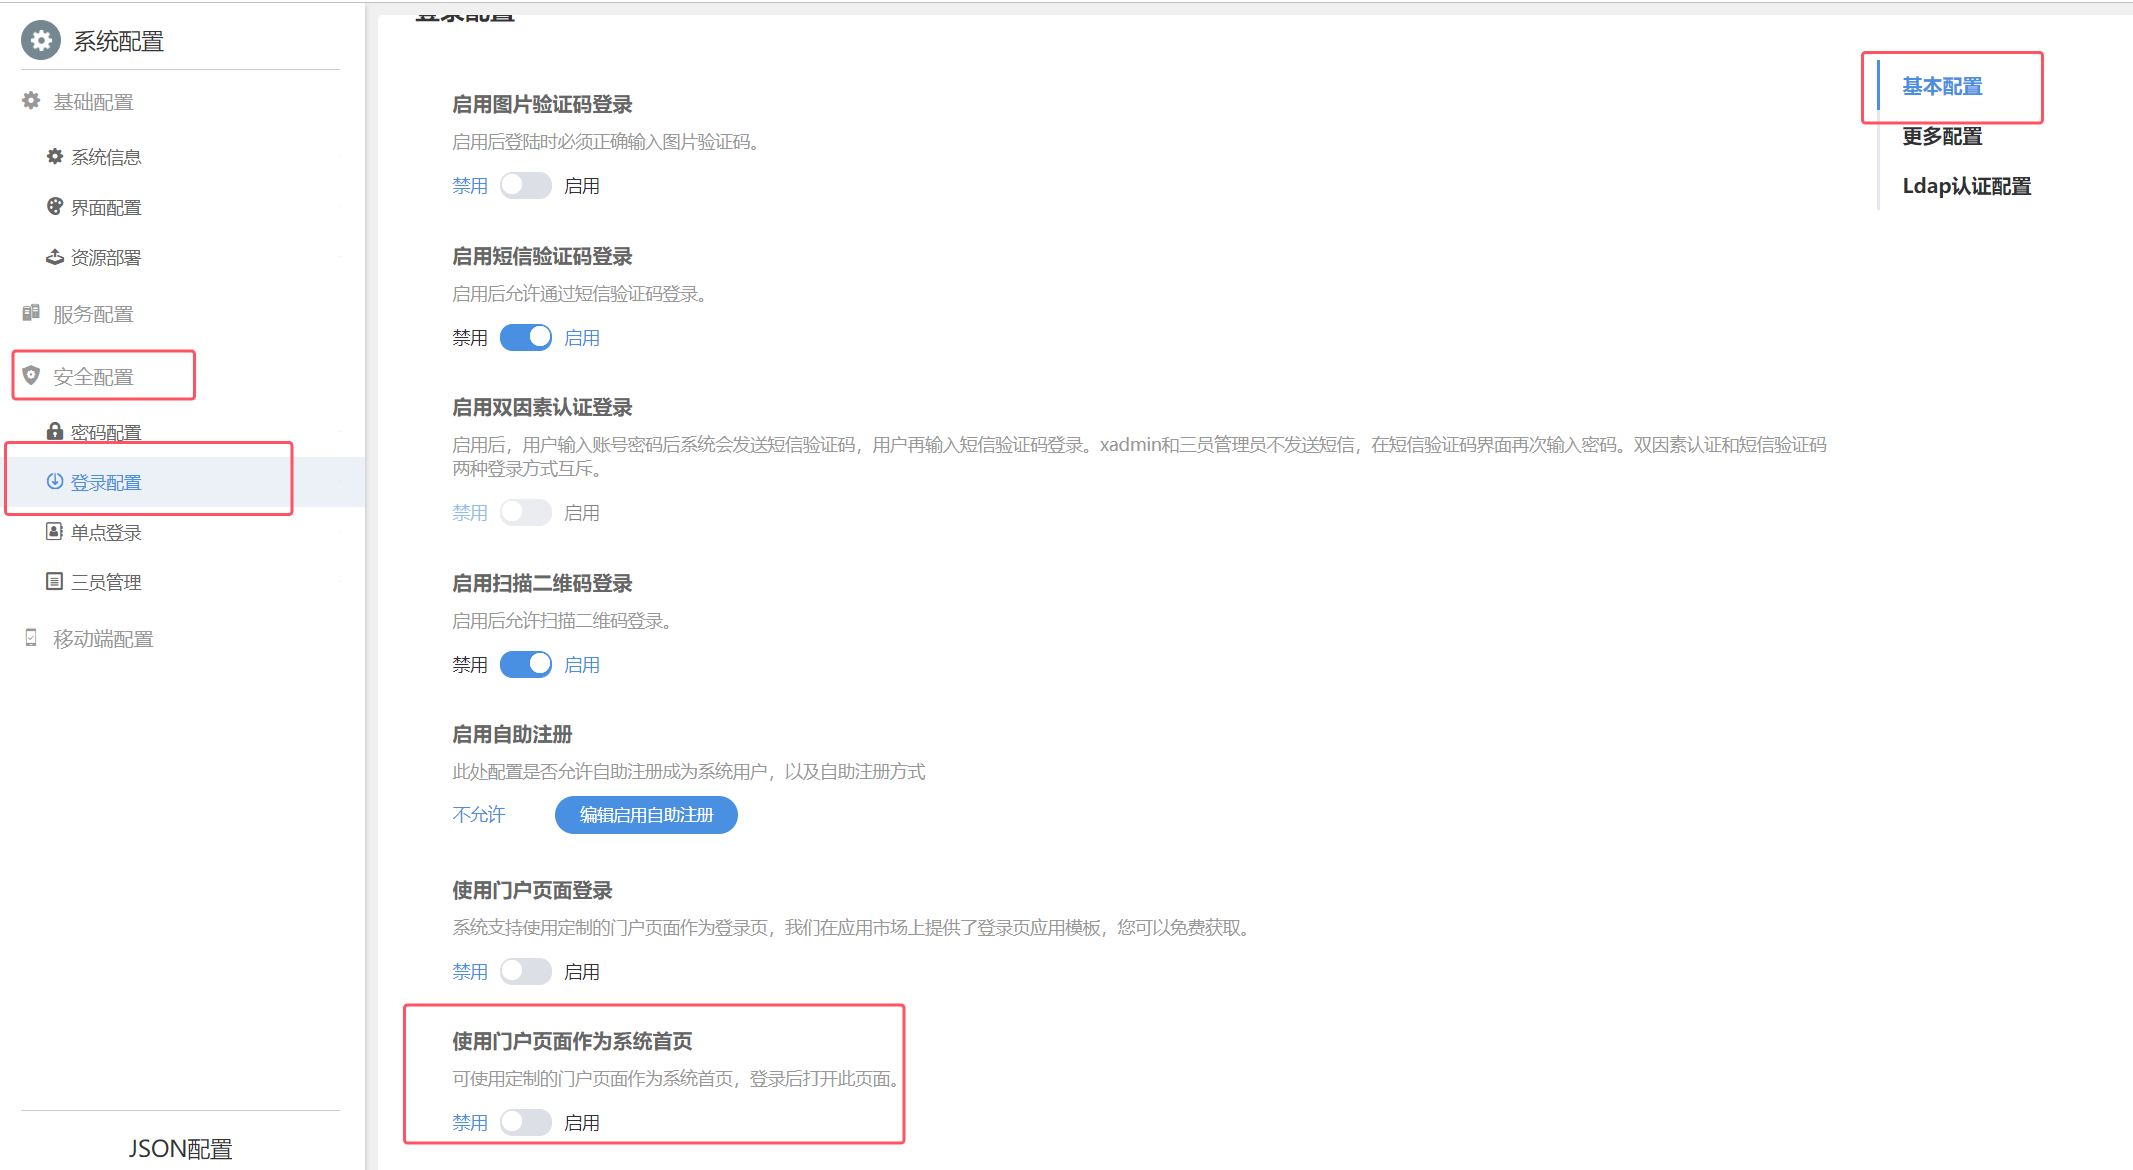Collapse the 安全配置 sidebar group
2133x1170 pixels.
click(93, 377)
